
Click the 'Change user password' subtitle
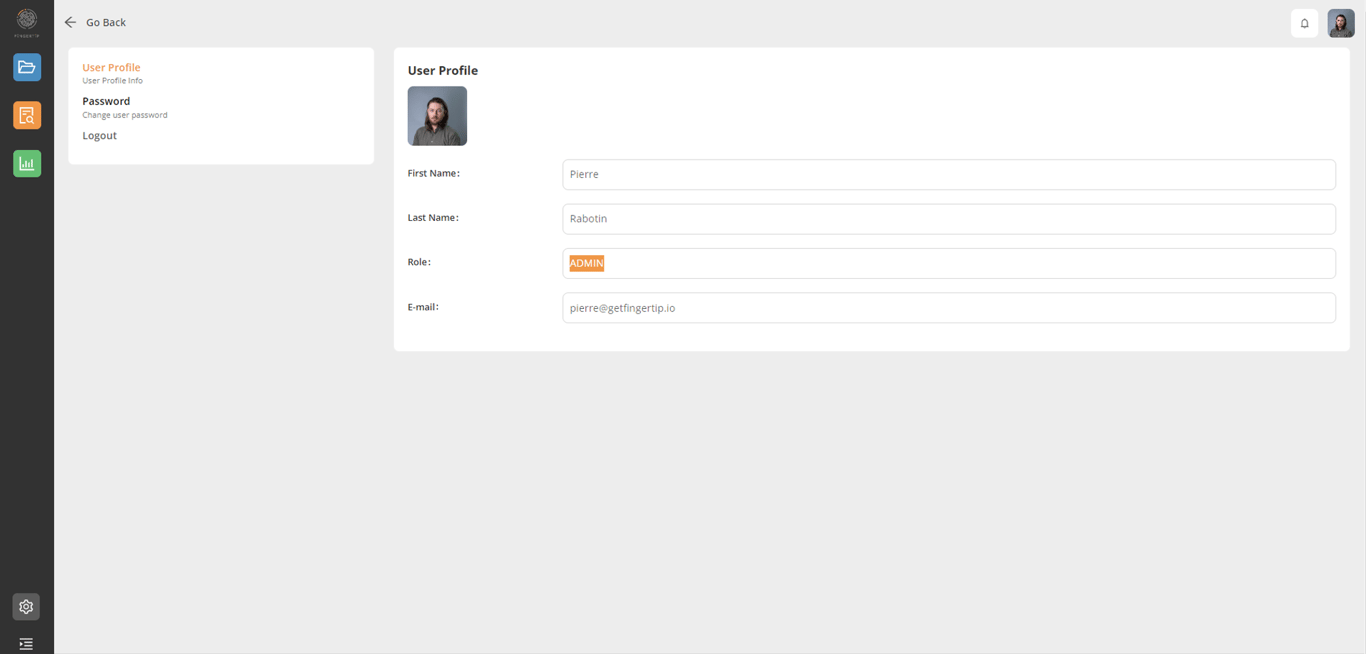tap(125, 115)
